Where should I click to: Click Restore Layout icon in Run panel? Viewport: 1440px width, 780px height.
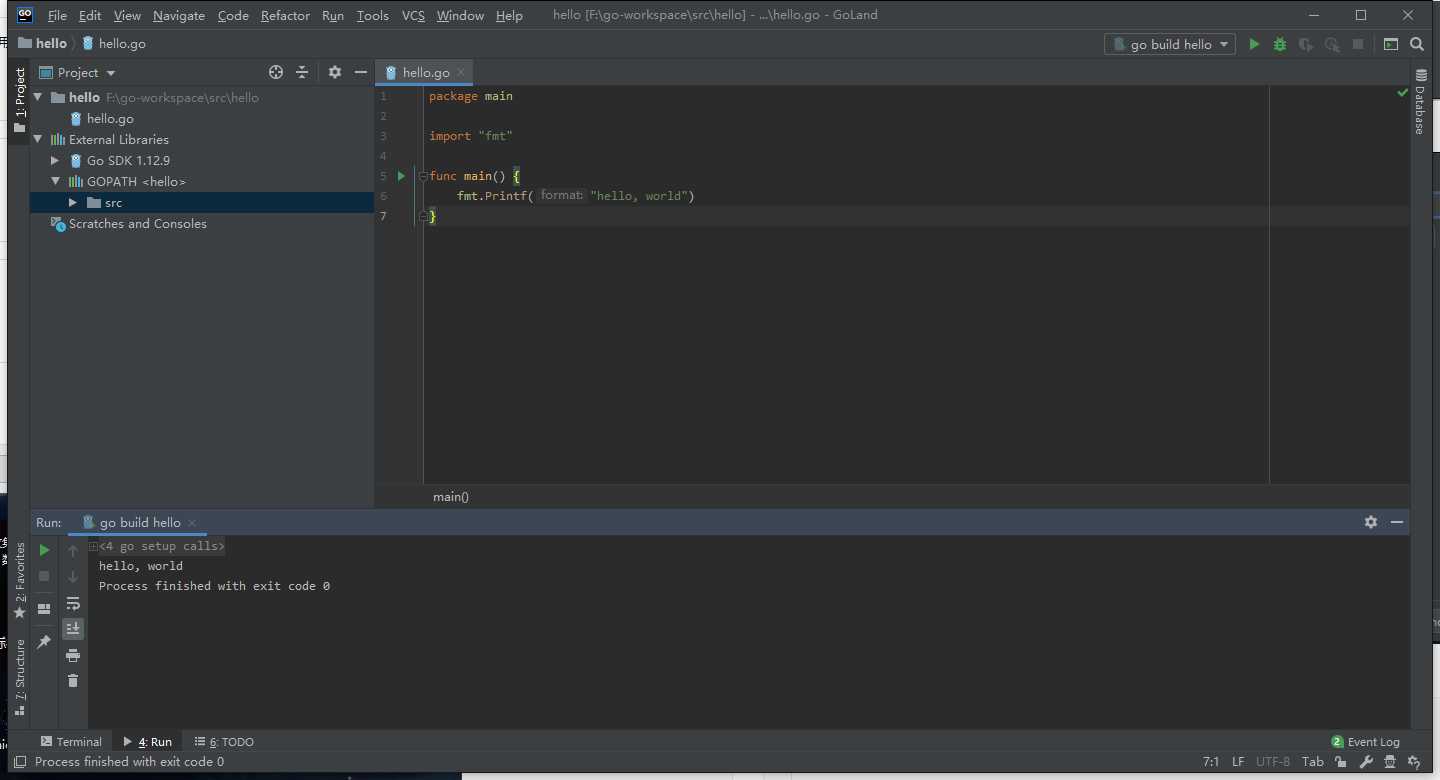(44, 609)
